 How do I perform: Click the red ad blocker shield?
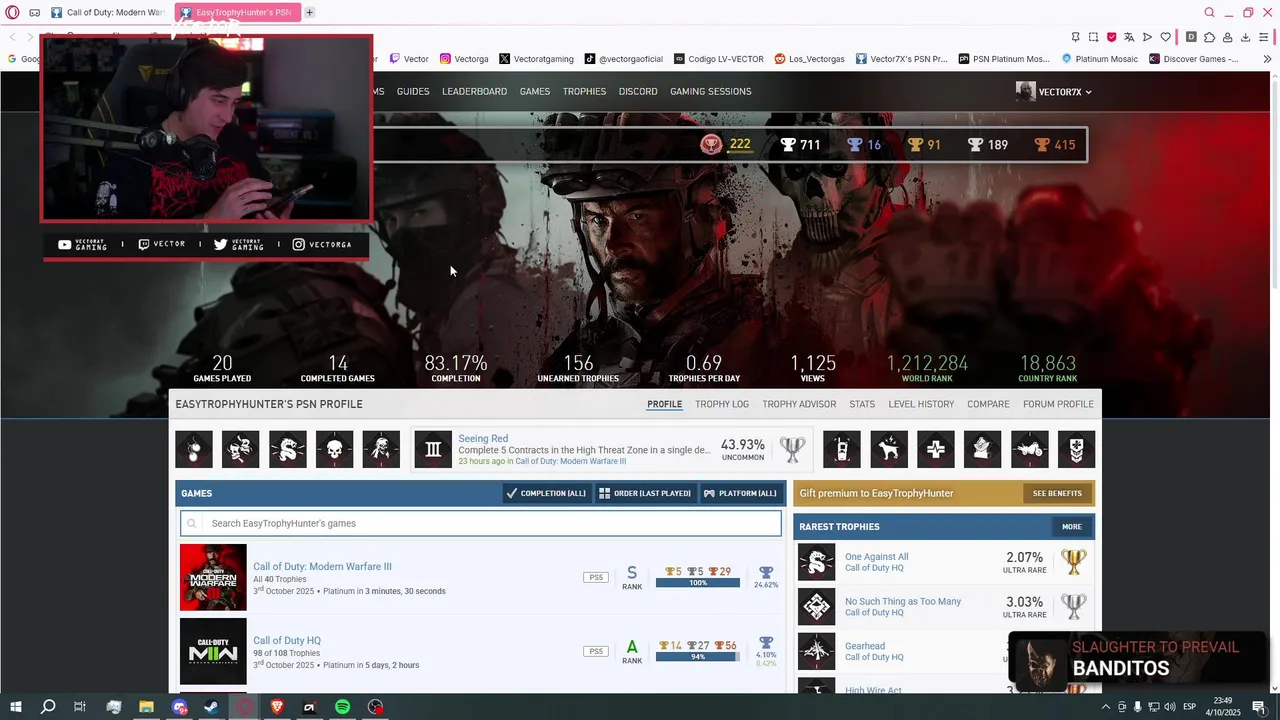1111,37
